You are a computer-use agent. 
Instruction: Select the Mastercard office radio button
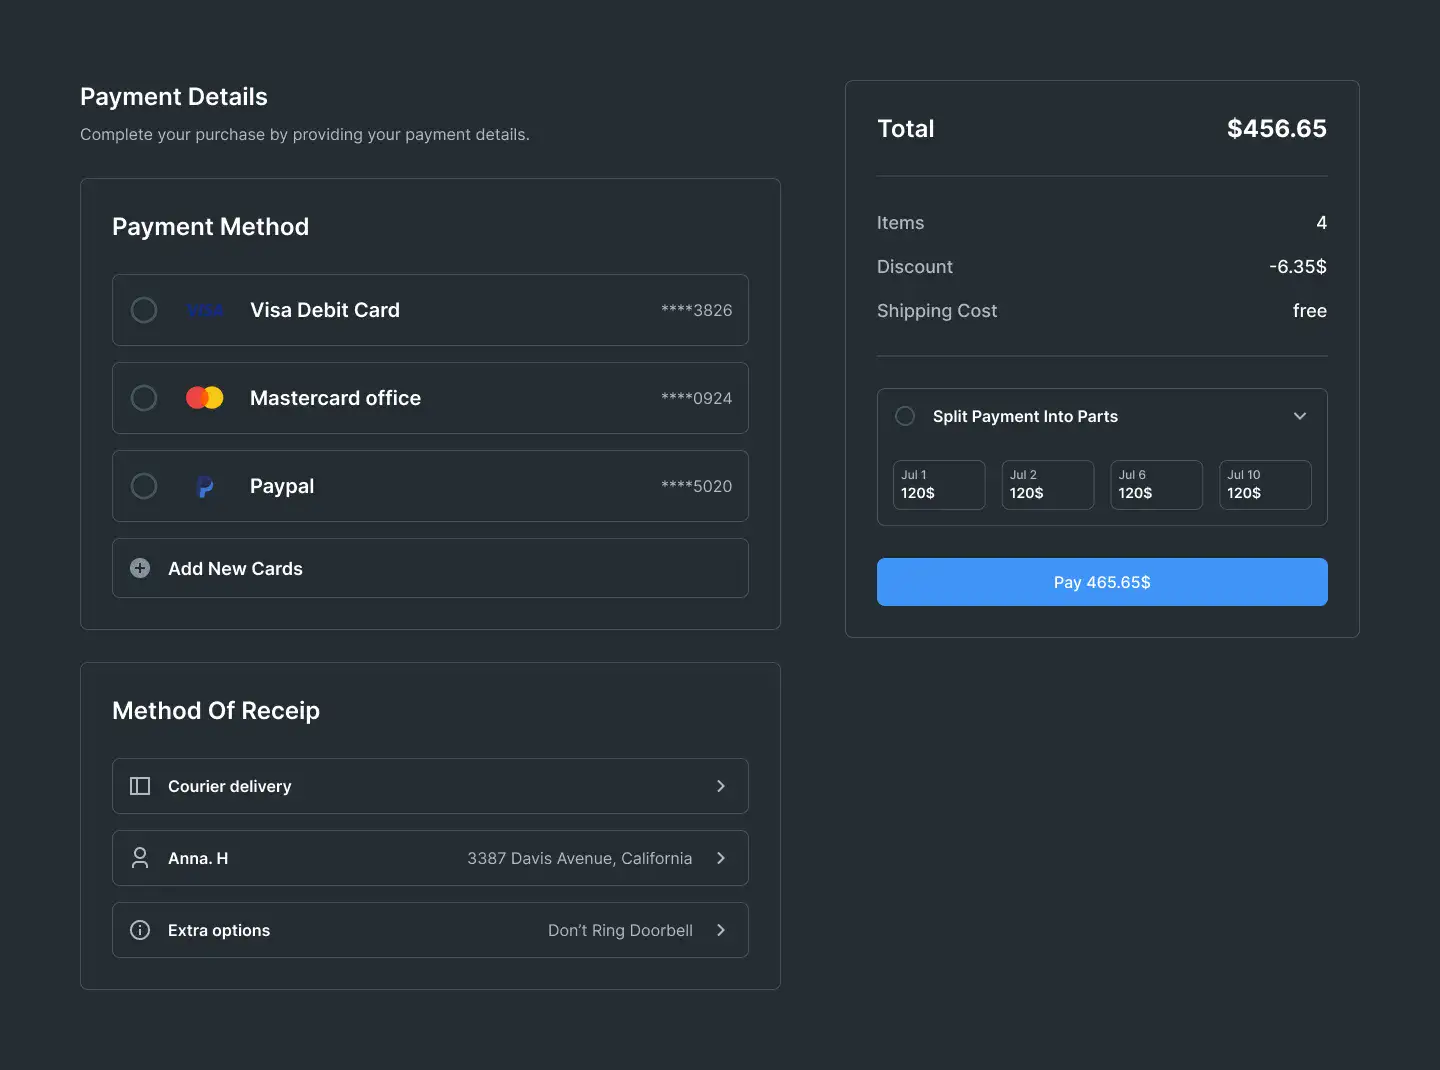pos(144,398)
